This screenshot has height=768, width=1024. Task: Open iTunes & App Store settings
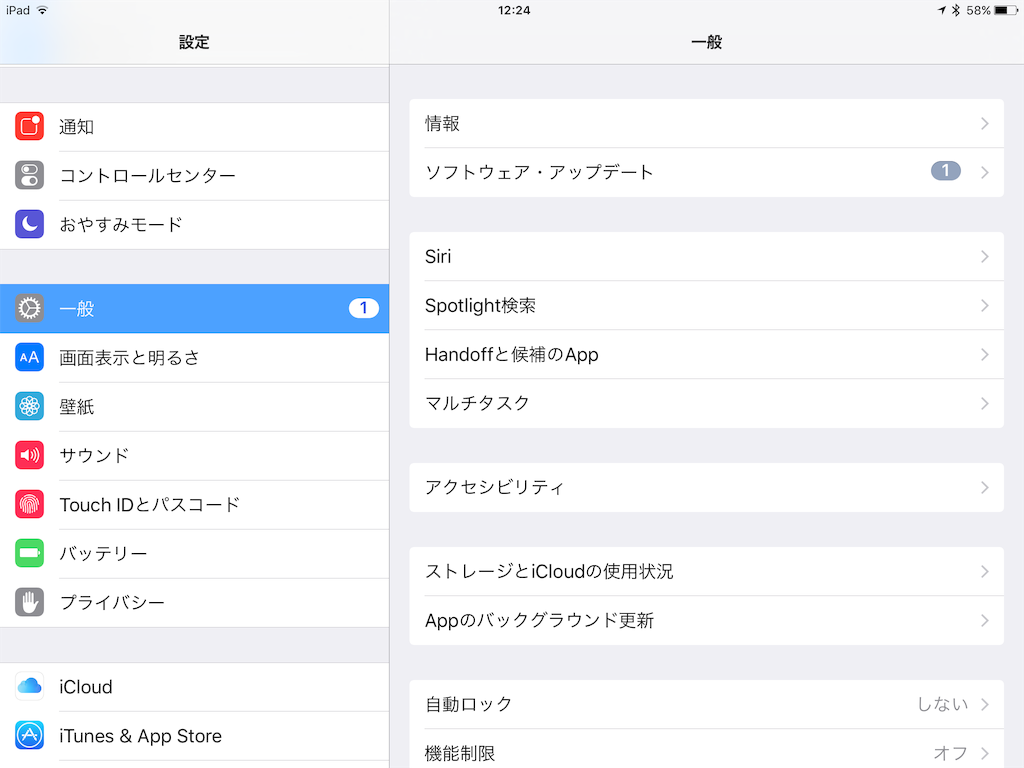coord(195,736)
